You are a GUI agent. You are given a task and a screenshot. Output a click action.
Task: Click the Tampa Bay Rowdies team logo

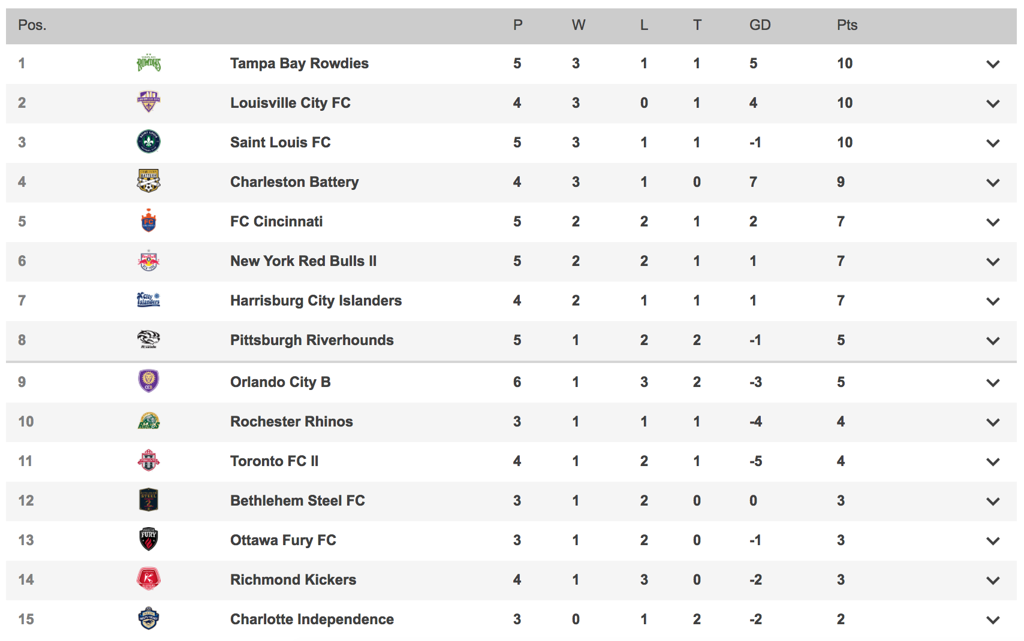(x=148, y=63)
